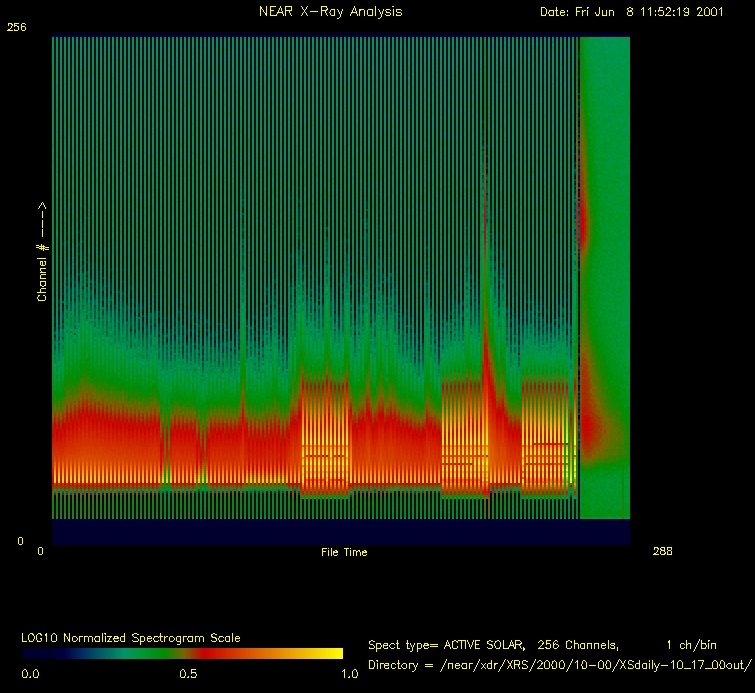Click the 256 label atop the Y axis

tap(15, 28)
